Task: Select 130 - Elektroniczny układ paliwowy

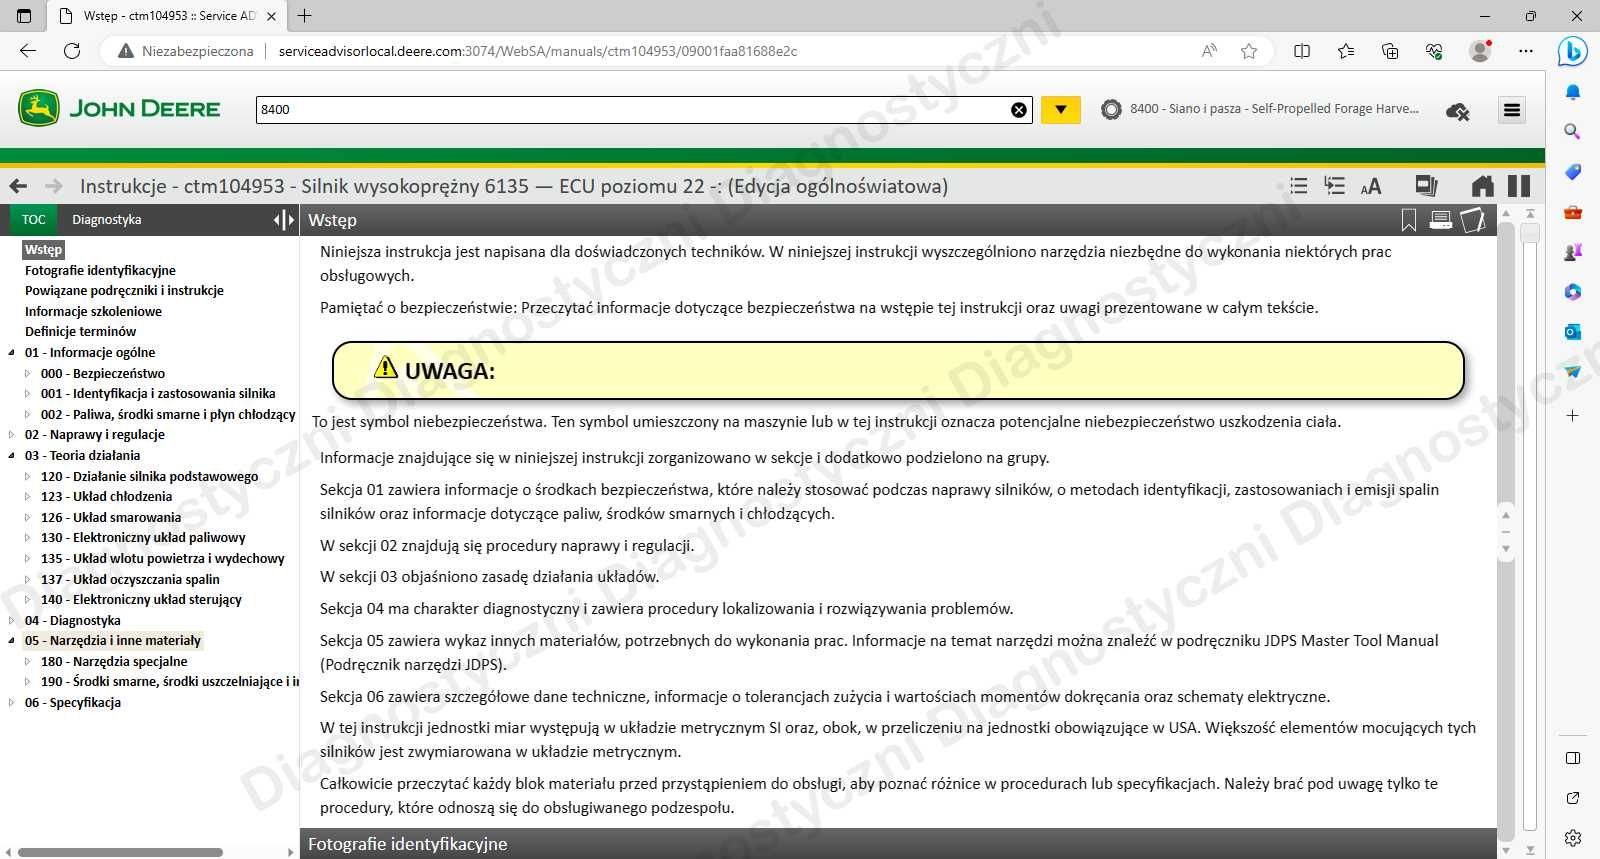Action: 143,538
